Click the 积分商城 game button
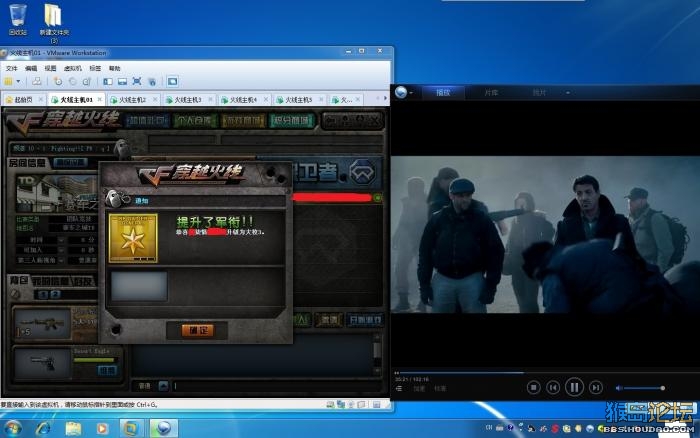The height and width of the screenshot is (438, 700). (292, 121)
